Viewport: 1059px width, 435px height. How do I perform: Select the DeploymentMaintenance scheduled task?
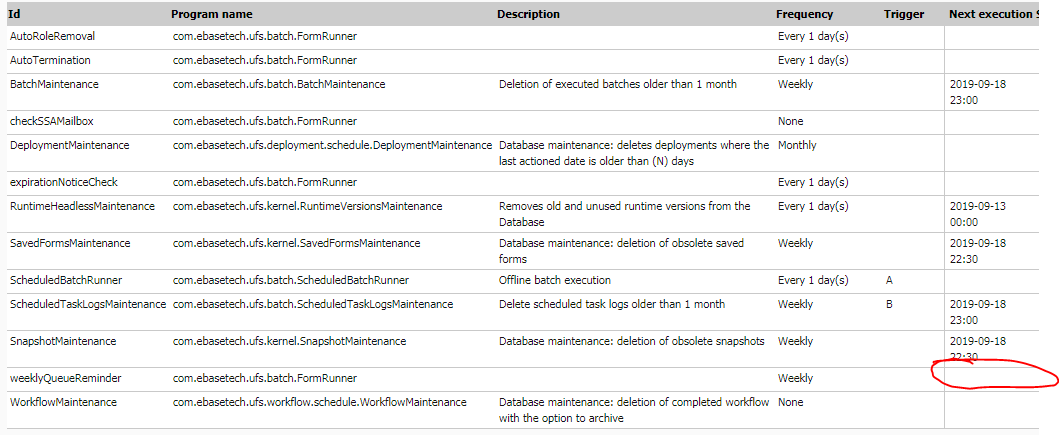70,145
